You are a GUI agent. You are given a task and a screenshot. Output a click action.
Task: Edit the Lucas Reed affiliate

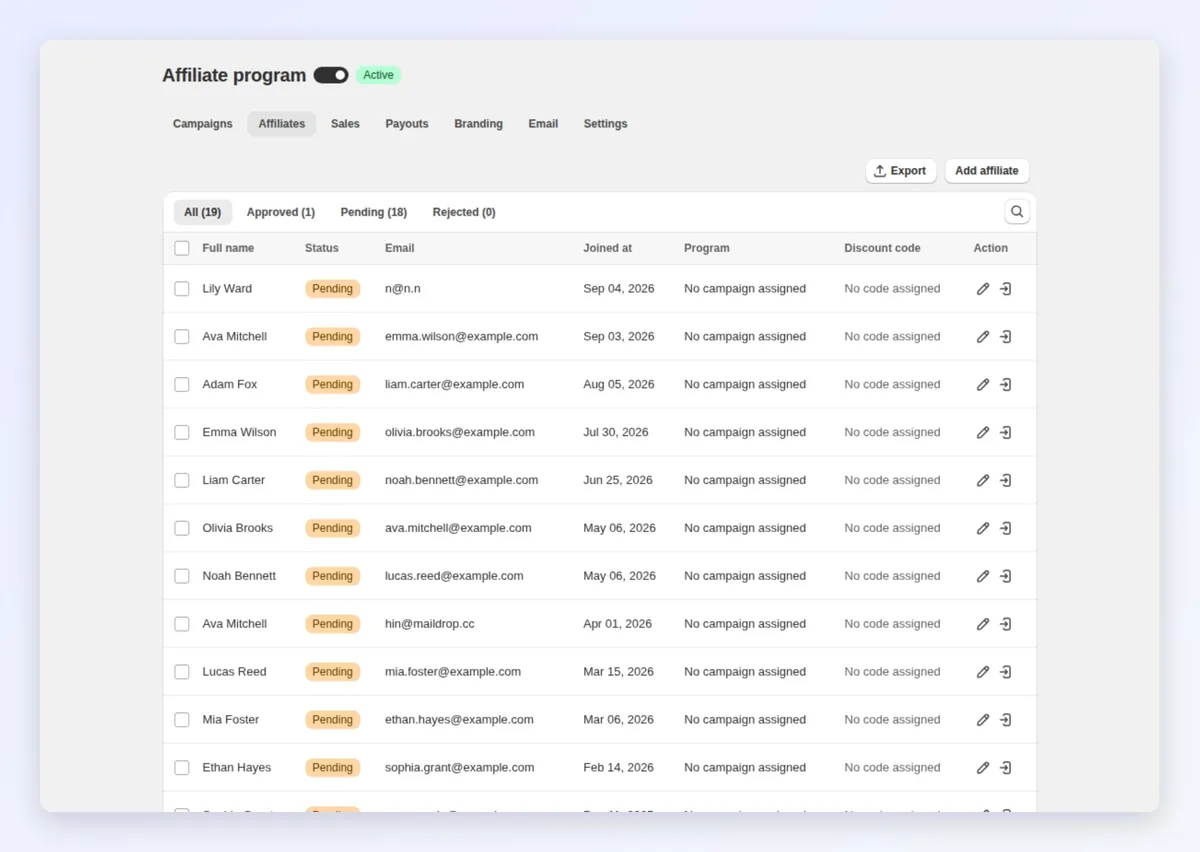coord(983,672)
